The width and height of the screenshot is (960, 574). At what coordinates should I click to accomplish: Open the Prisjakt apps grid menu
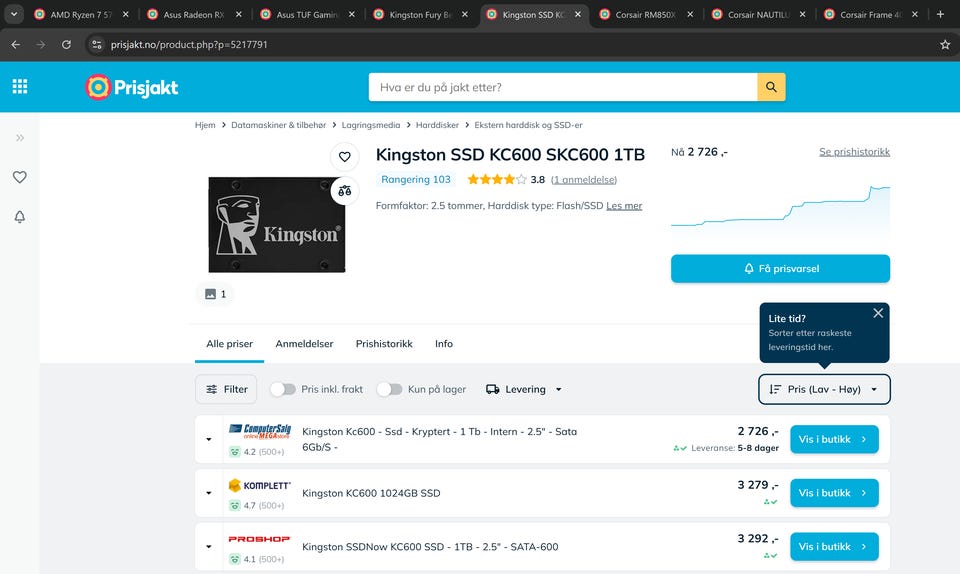(x=20, y=87)
